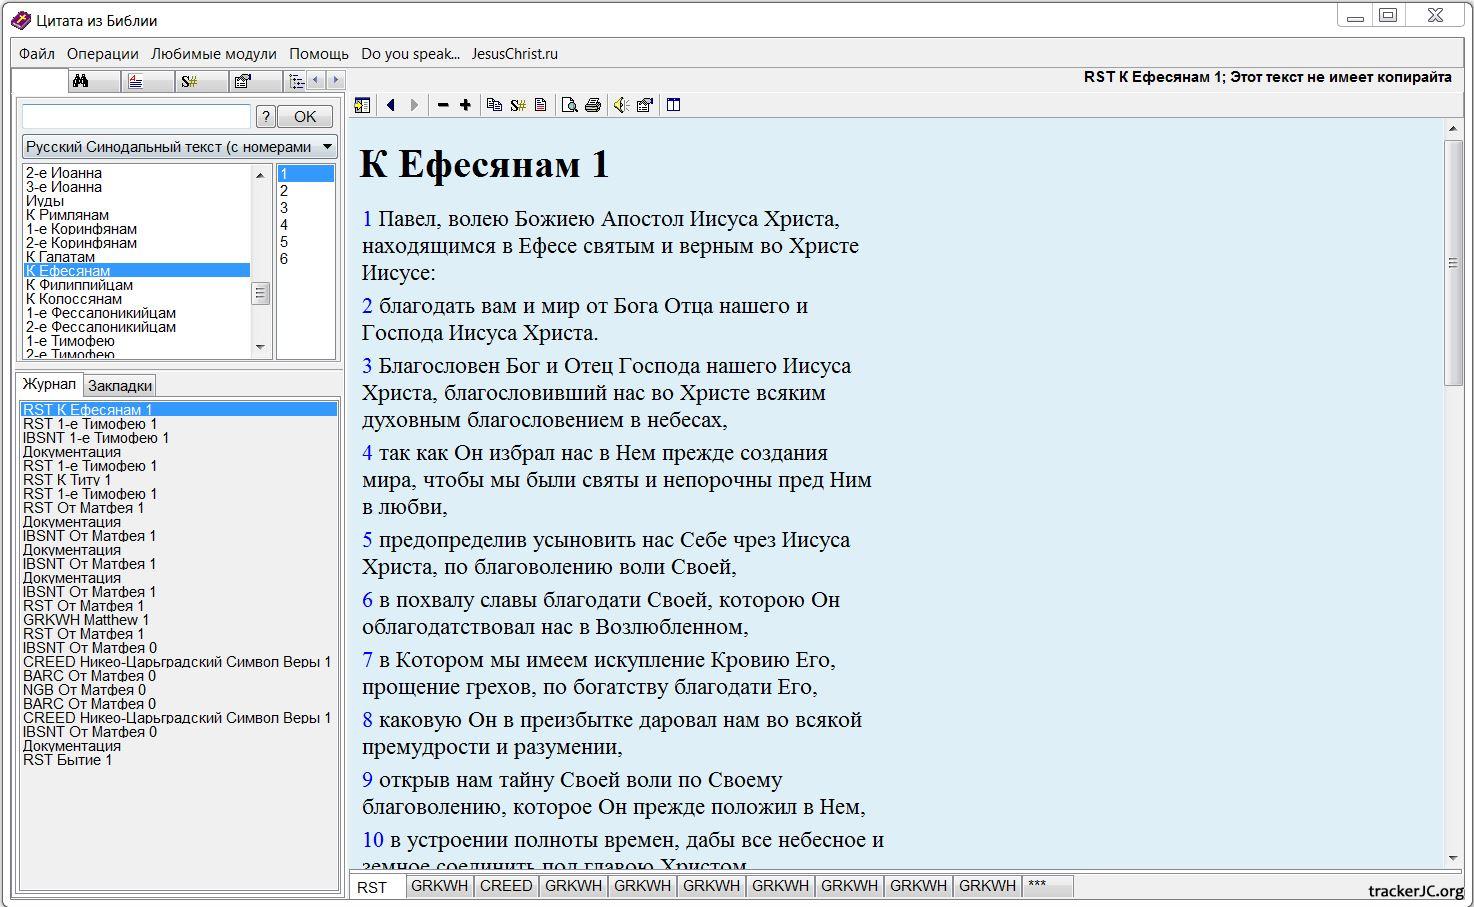Select К Филиппийцам in the book list
The height and width of the screenshot is (907, 1474).
[x=79, y=285]
